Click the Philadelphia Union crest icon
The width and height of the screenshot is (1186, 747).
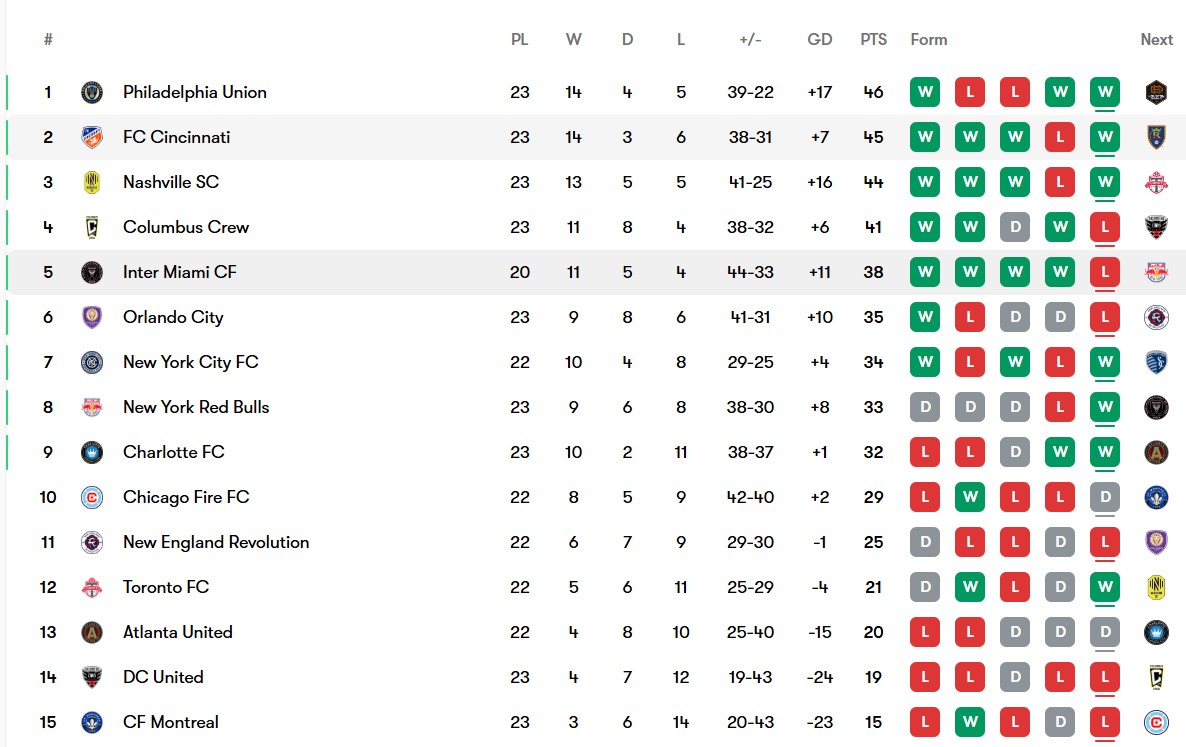pyautogui.click(x=92, y=92)
